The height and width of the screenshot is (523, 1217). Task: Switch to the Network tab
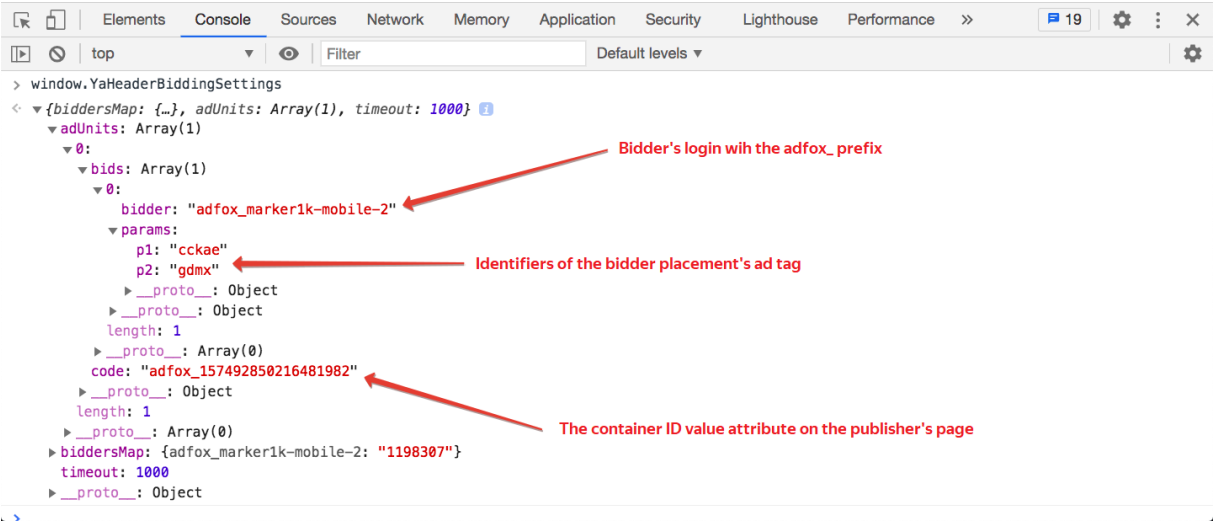[x=395, y=20]
